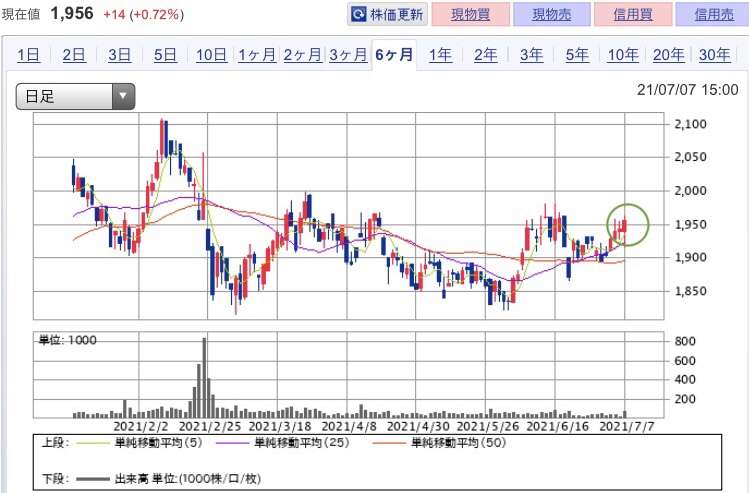
Task: Open 信用買 margin buy link
Action: [x=633, y=14]
